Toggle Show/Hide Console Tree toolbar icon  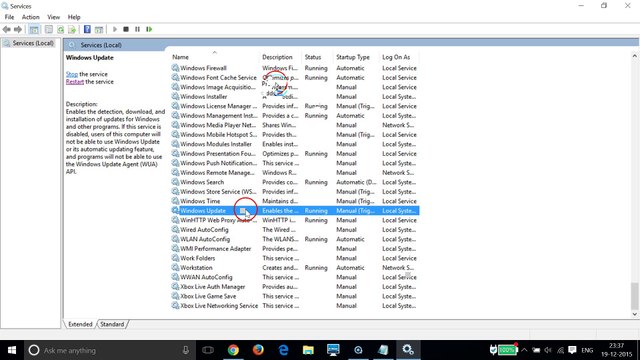(34, 29)
